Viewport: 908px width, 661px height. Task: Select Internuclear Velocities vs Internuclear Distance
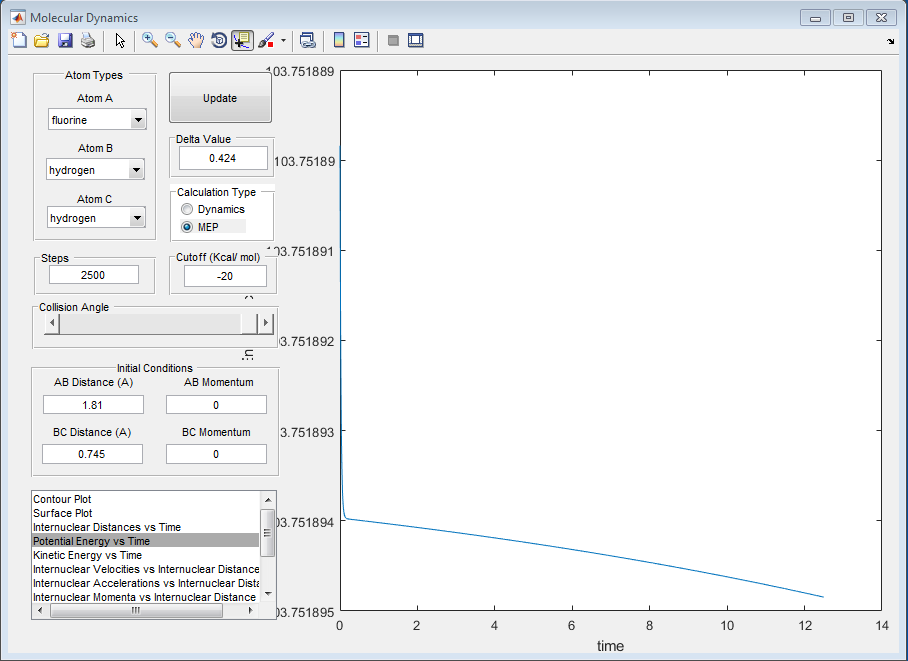click(x=145, y=569)
